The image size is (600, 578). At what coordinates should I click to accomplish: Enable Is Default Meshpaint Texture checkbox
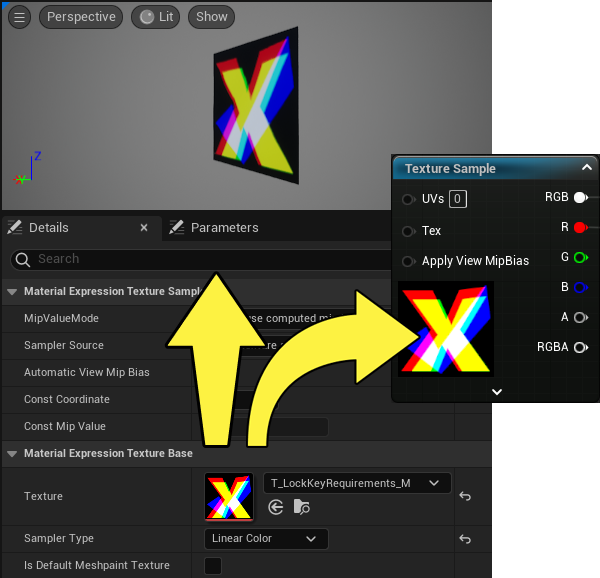coord(213,566)
